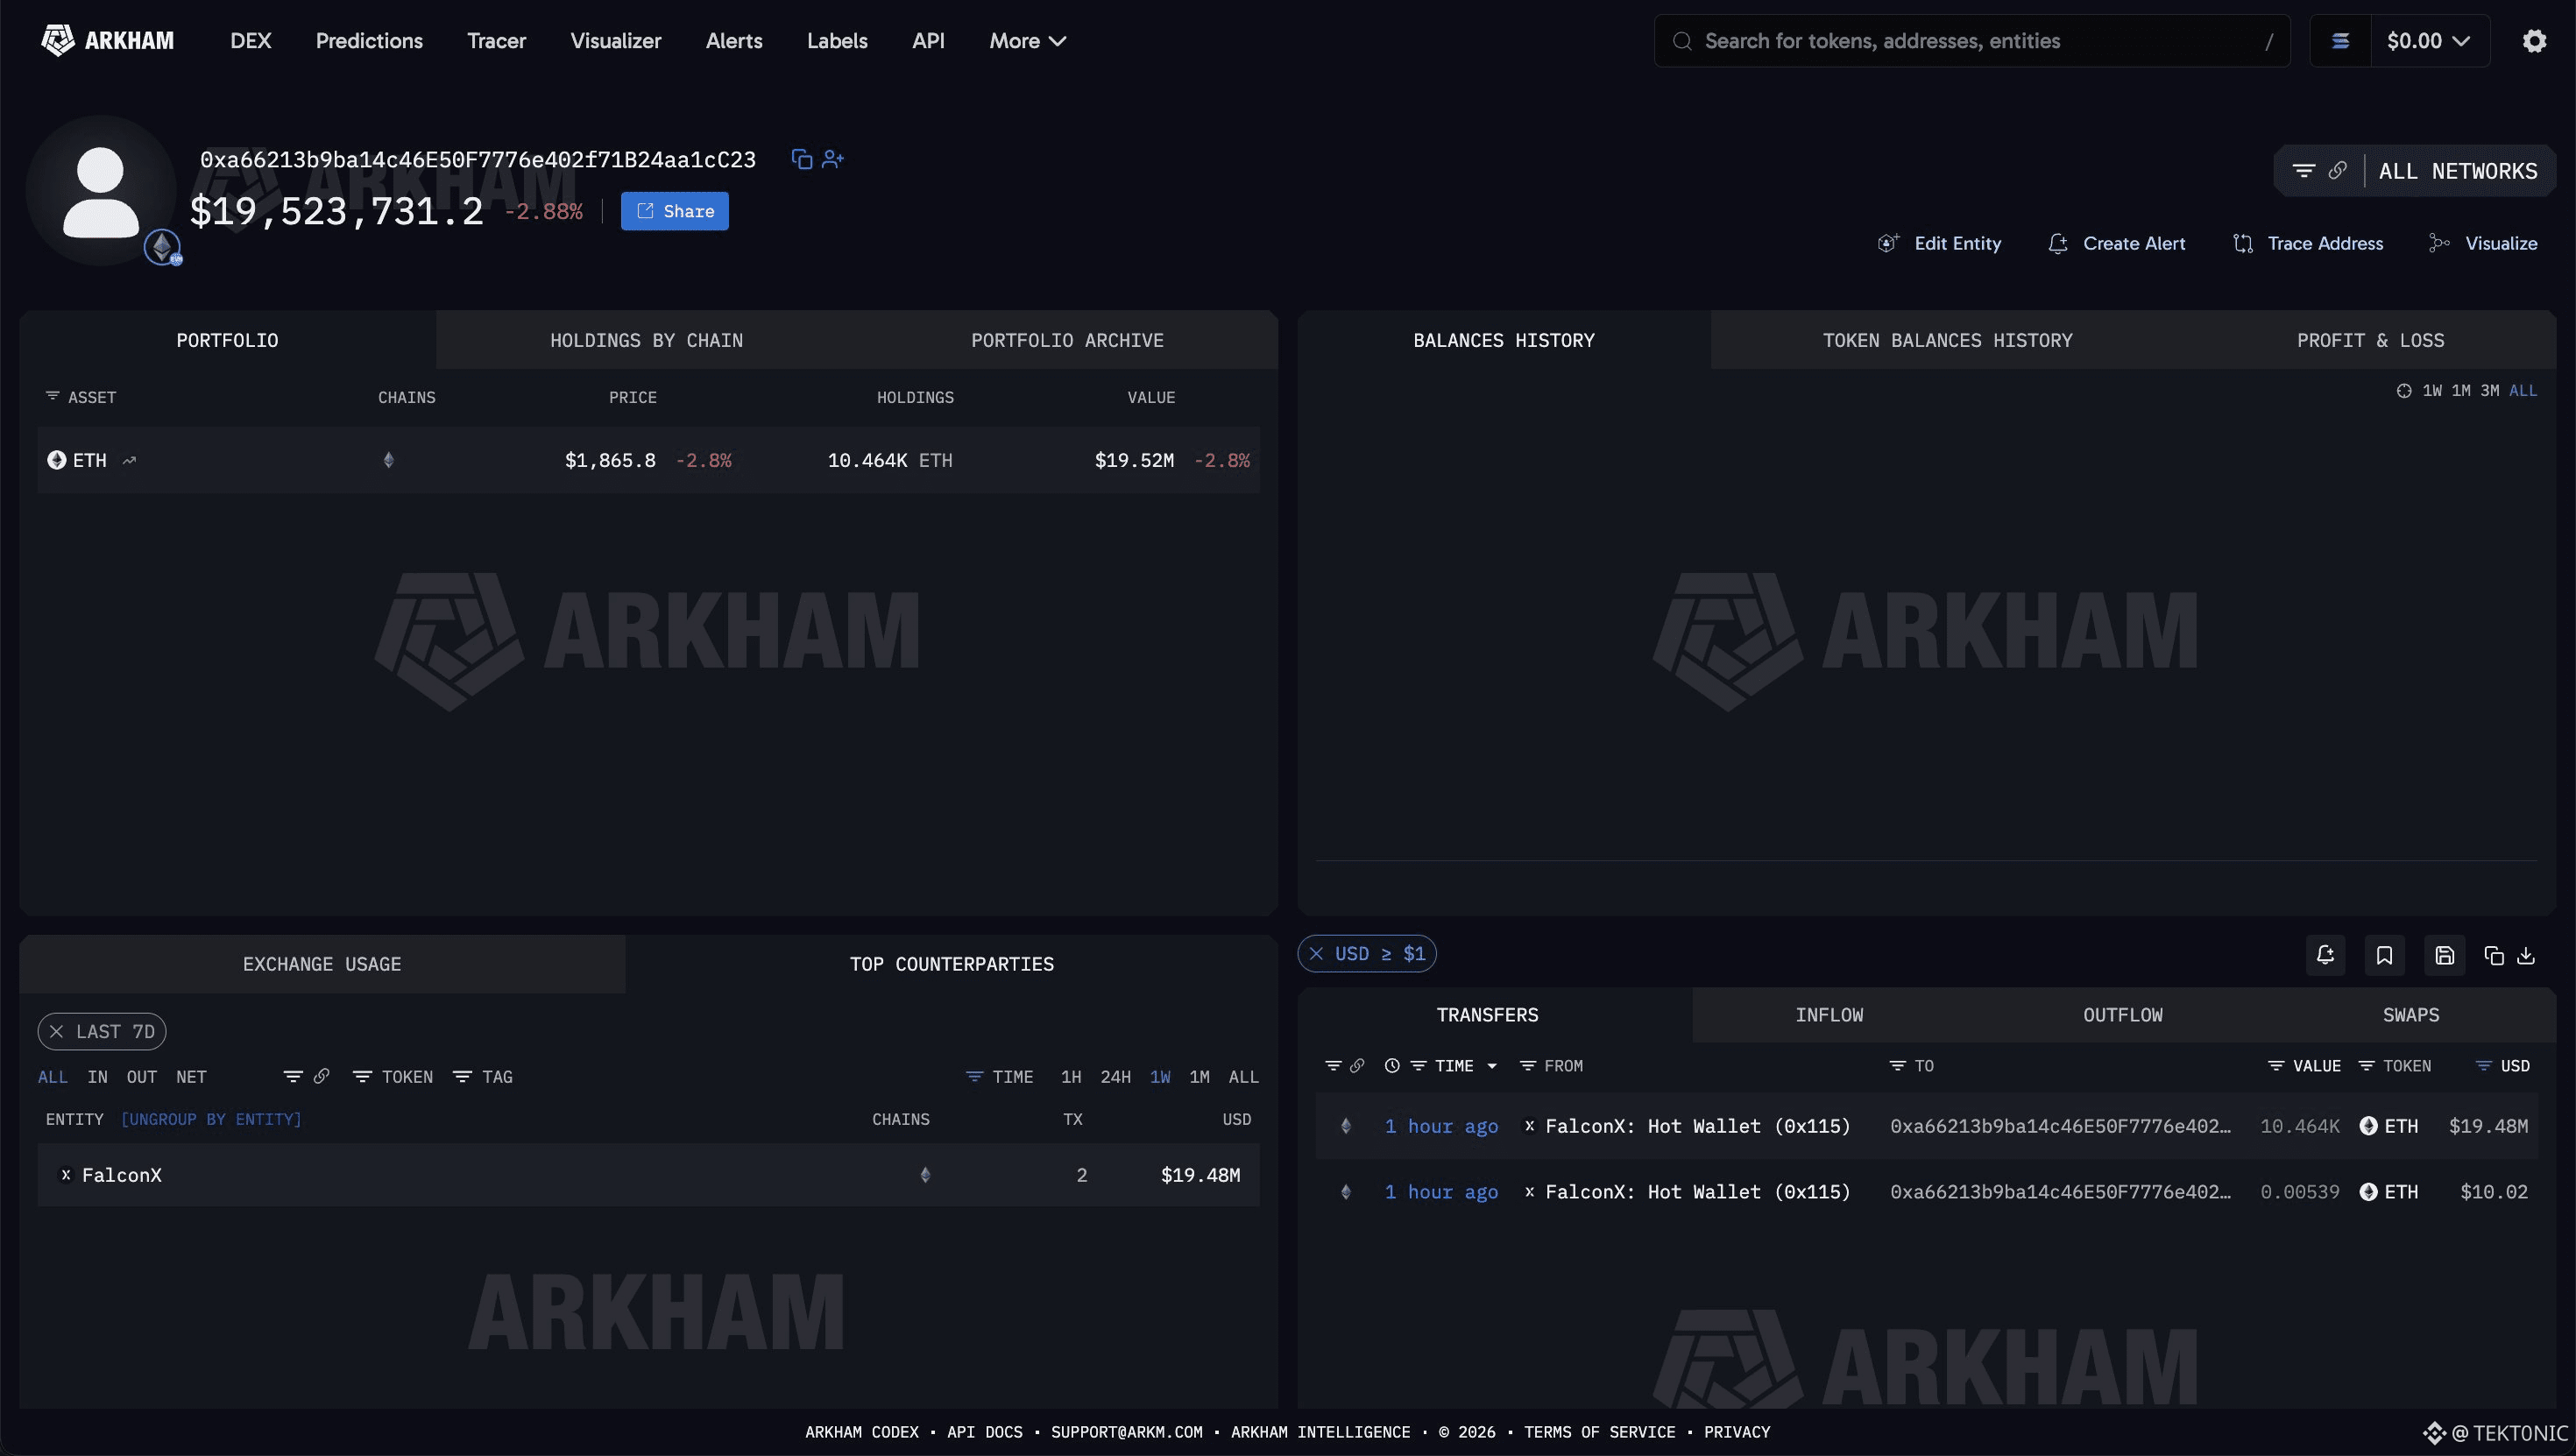
Task: Copy the wallet address with the copy icon
Action: click(801, 159)
